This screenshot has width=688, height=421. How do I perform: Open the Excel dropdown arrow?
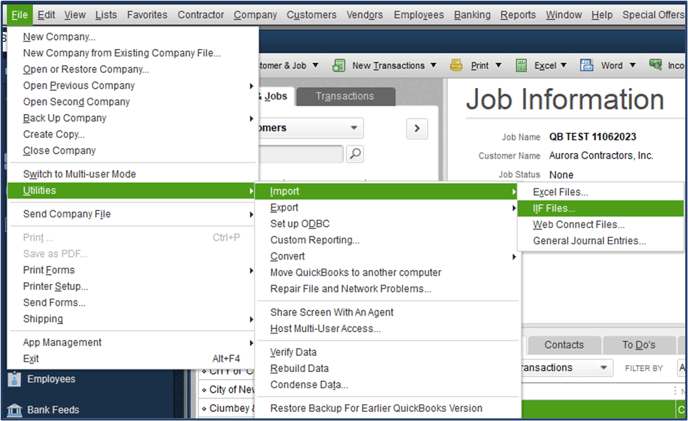coord(563,65)
